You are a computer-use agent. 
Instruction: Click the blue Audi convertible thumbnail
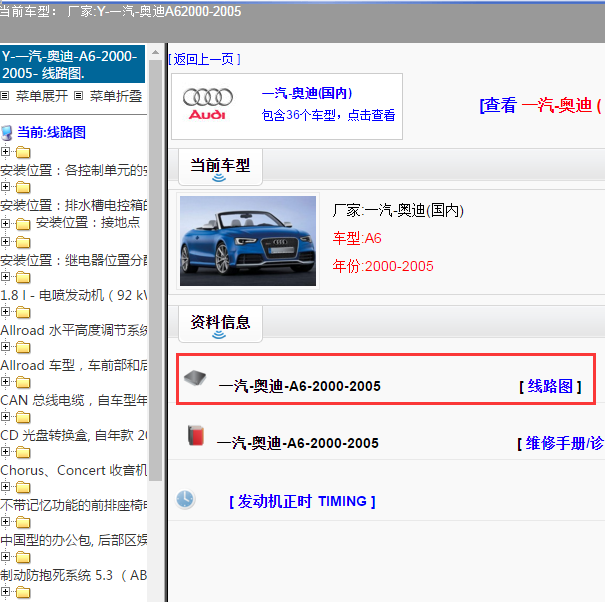point(248,241)
